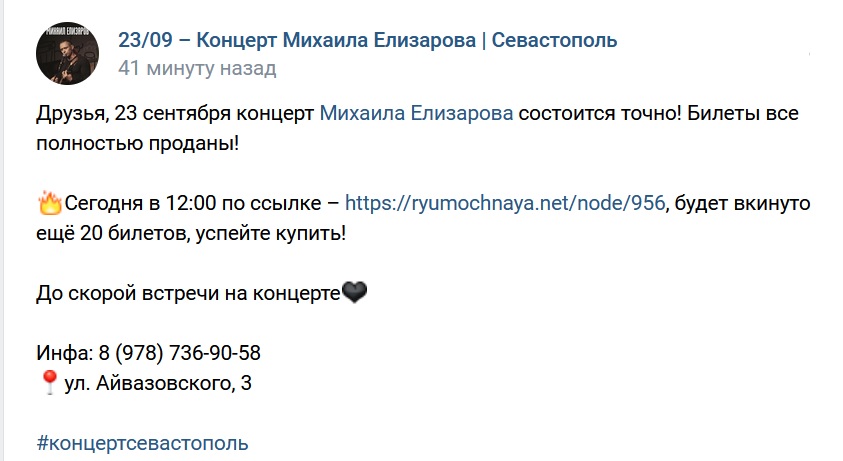Image resolution: width=843 pixels, height=461 pixels.
Task: Click the text "Друзья, 23 сентября концерт"
Action: [175, 114]
